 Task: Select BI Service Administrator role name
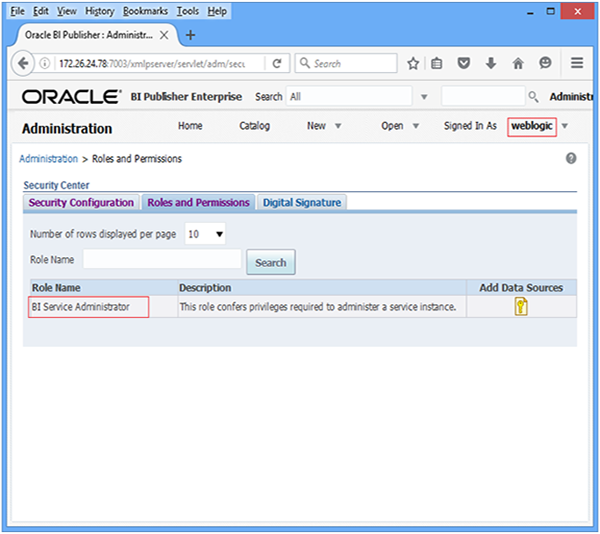(x=81, y=307)
